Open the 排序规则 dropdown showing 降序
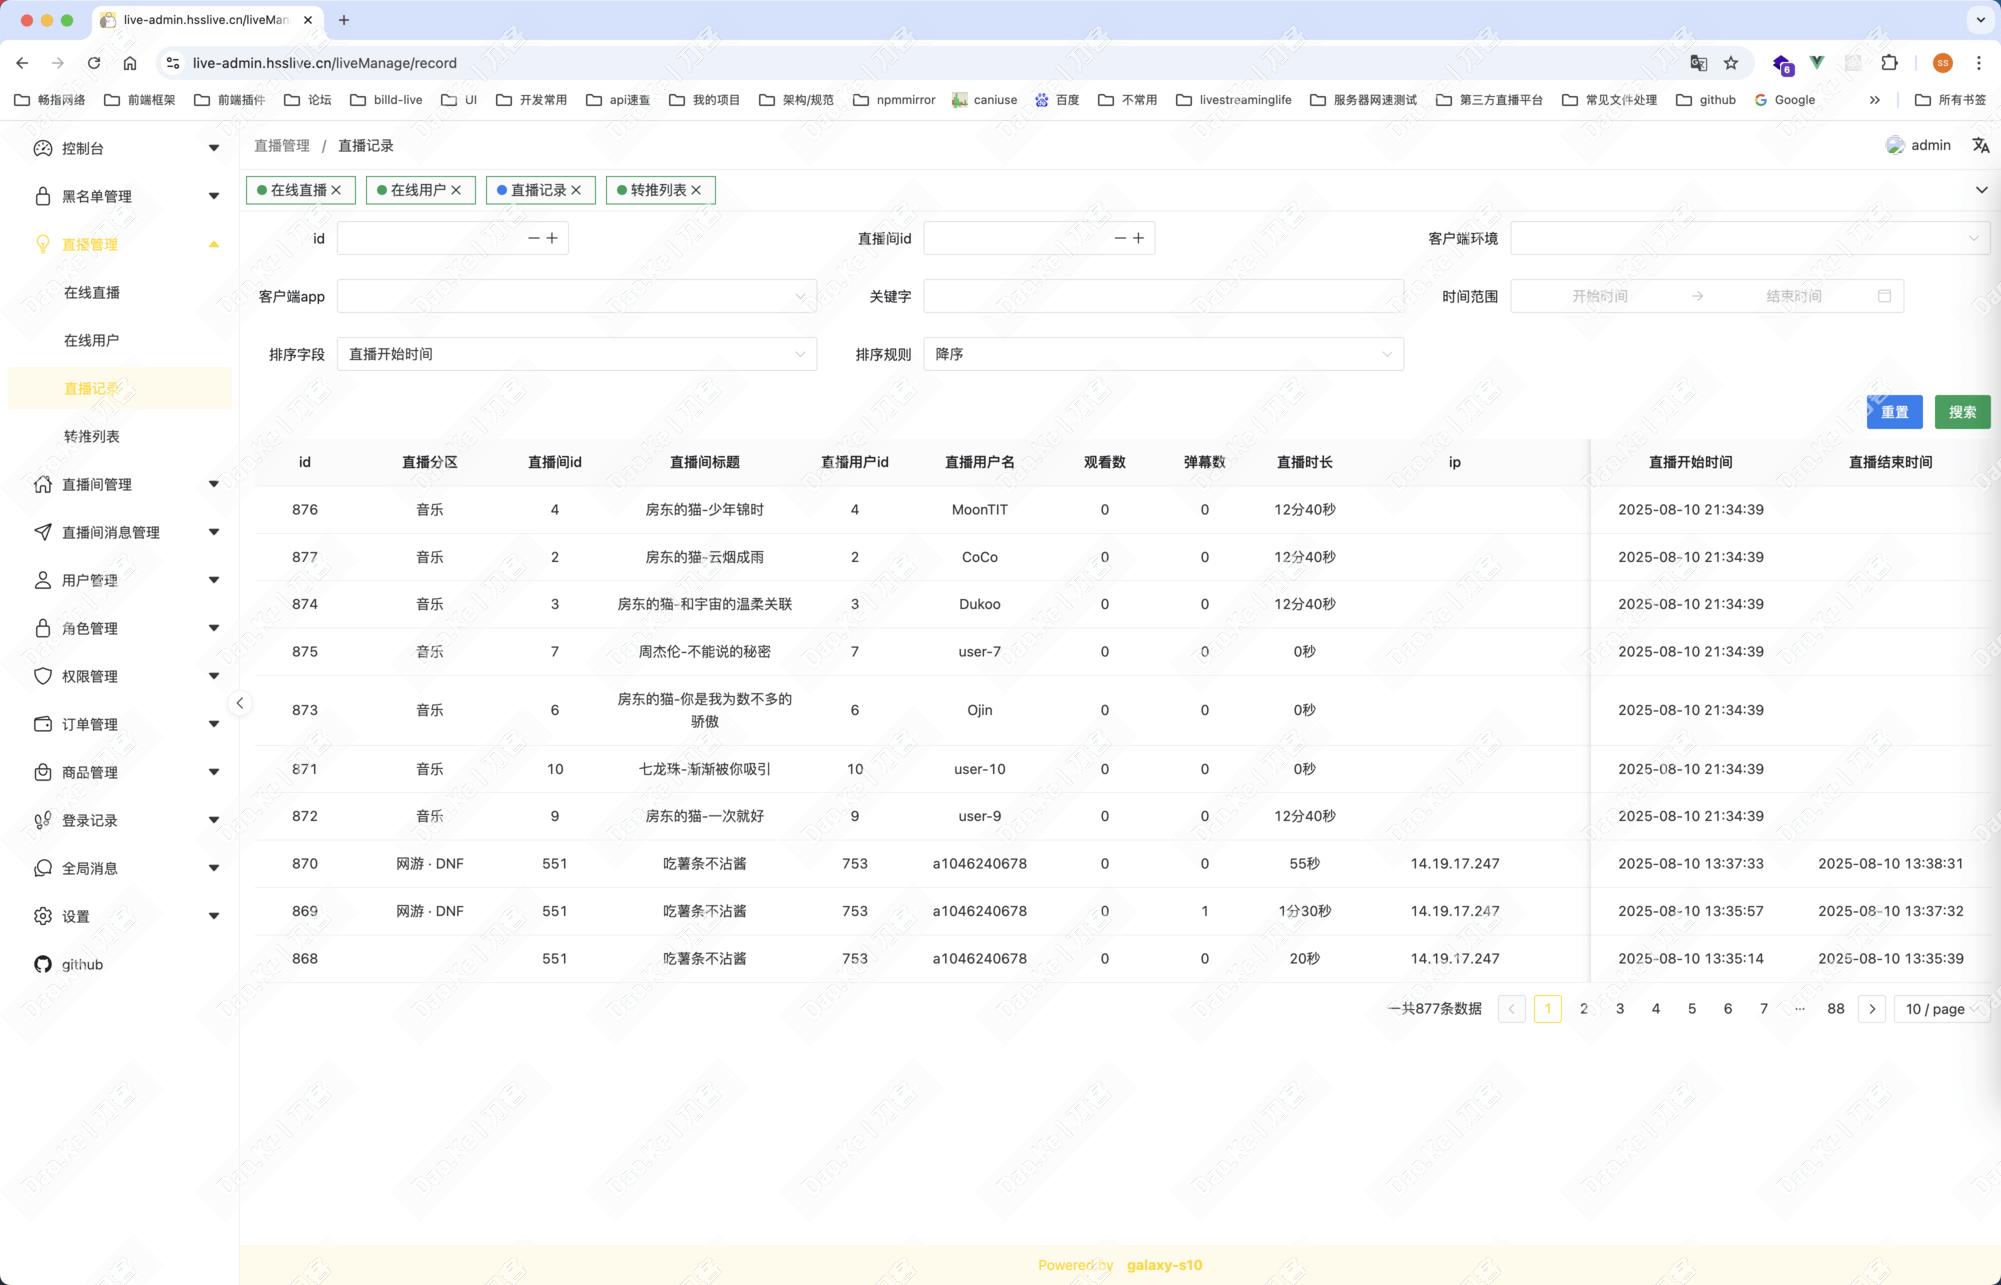The image size is (2001, 1285). click(x=1162, y=354)
